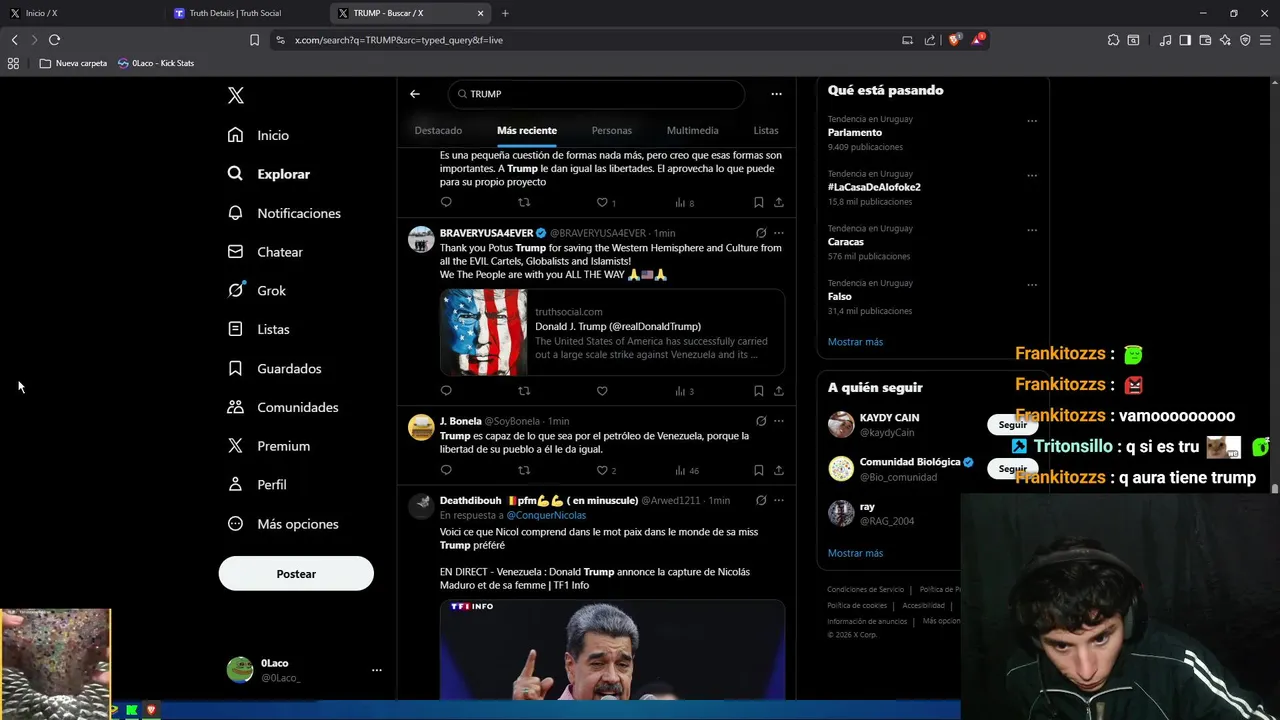Open the Parlamento trending topic
Image resolution: width=1280 pixels, height=720 pixels.
[x=855, y=132]
